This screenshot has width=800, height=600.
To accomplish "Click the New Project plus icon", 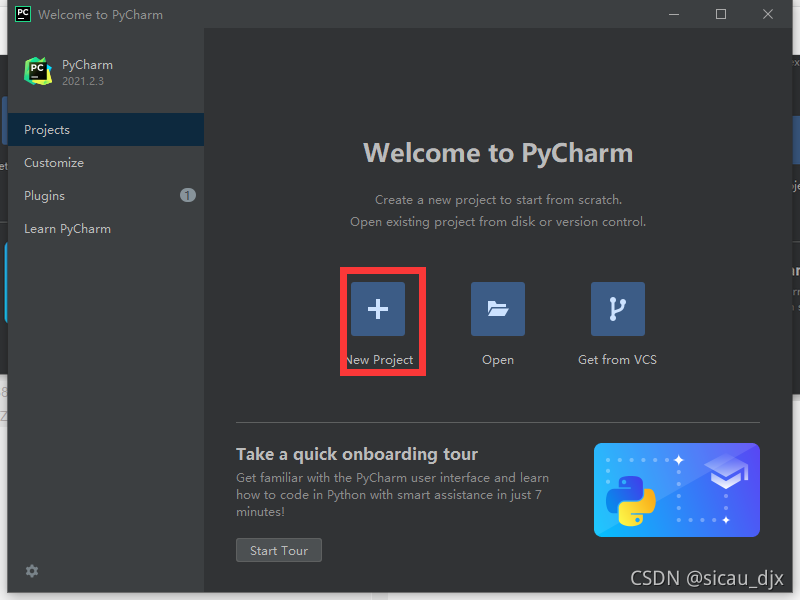I will 378,309.
